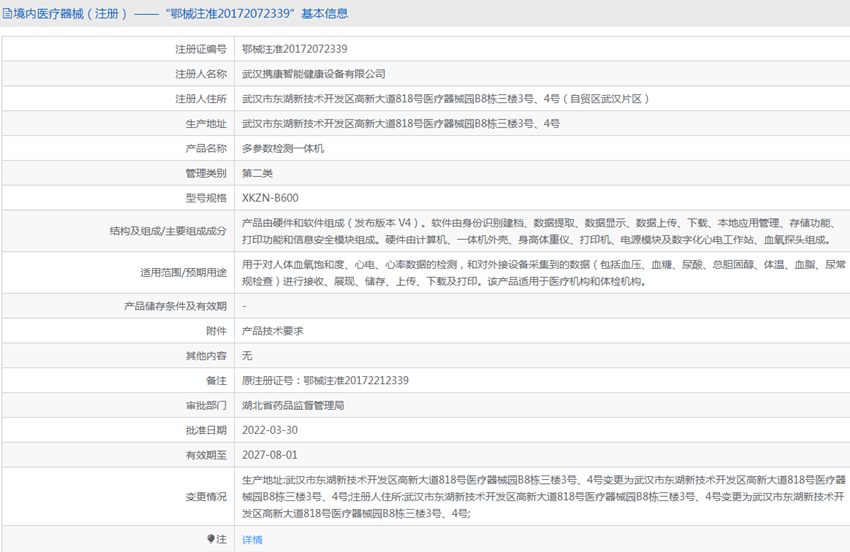This screenshot has height=552, width=850.
Task: Click the page title 境内医疗器械（注册）
Action: coord(70,14)
